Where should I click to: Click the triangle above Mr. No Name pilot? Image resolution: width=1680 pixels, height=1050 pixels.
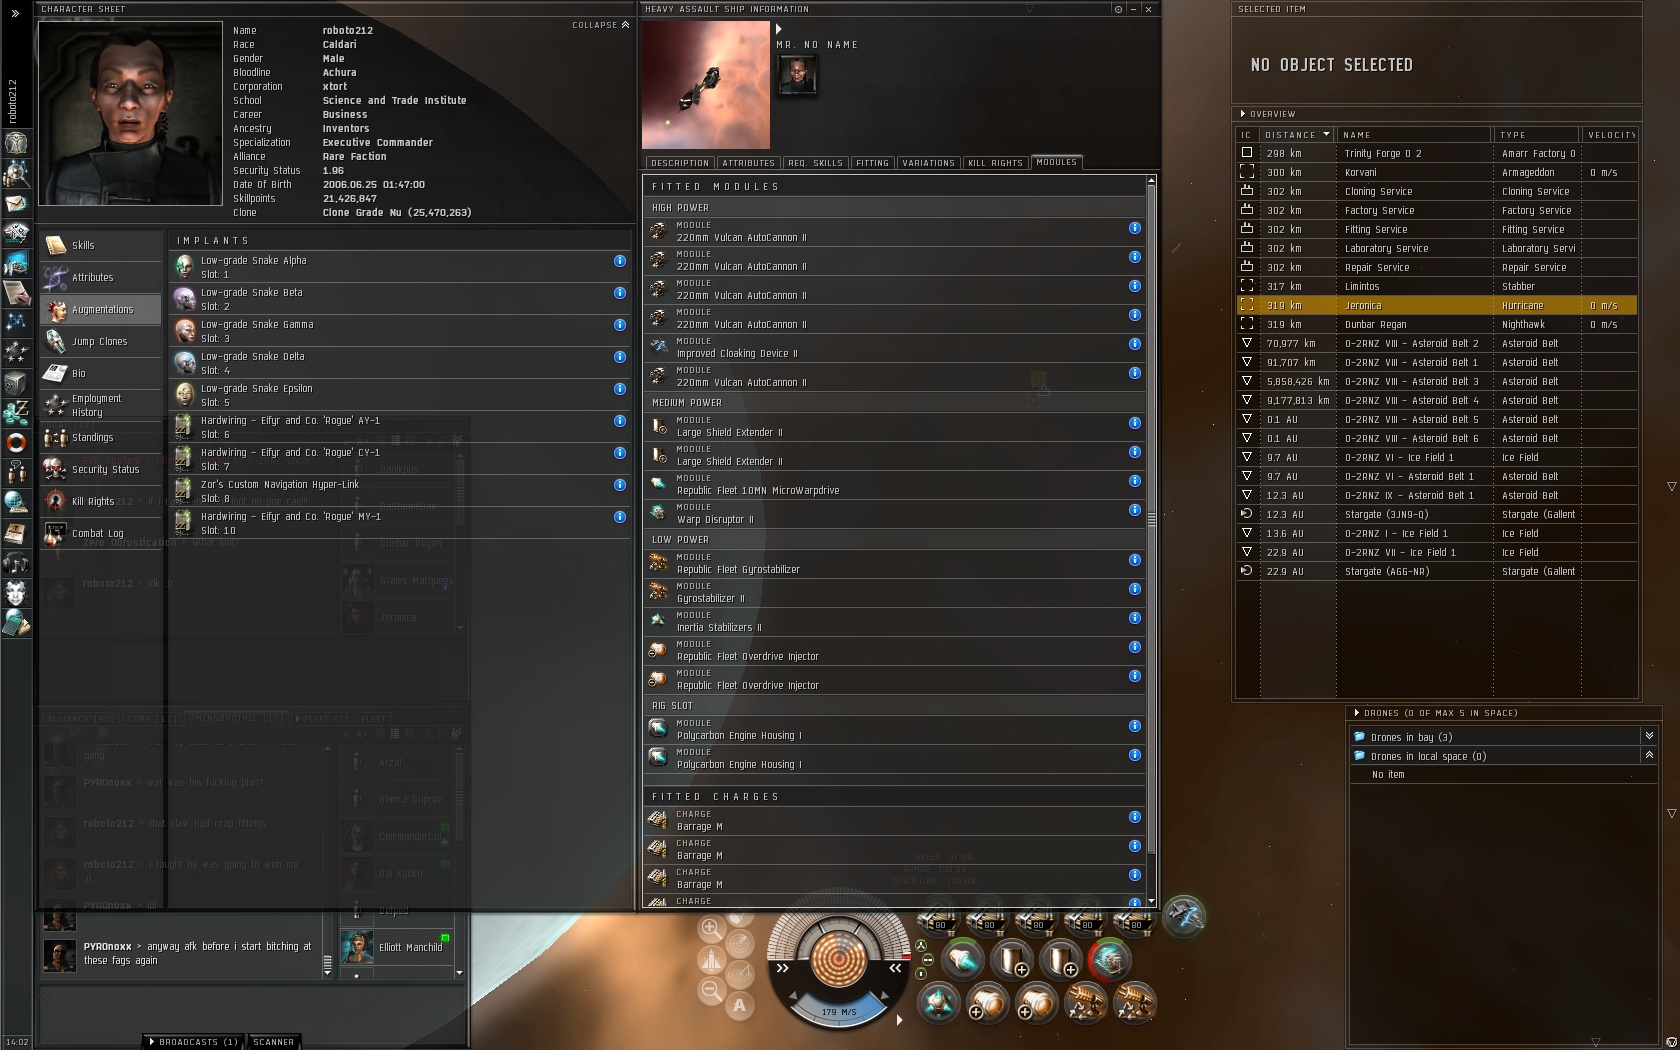click(x=779, y=29)
